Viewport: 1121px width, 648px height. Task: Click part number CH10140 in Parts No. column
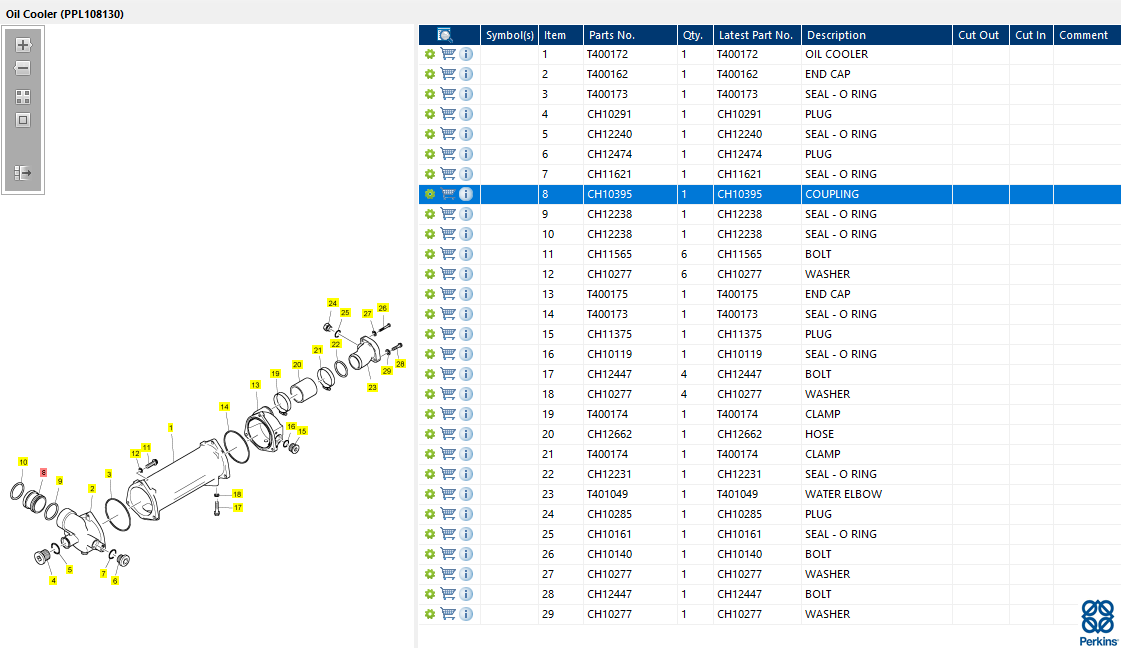[610, 554]
